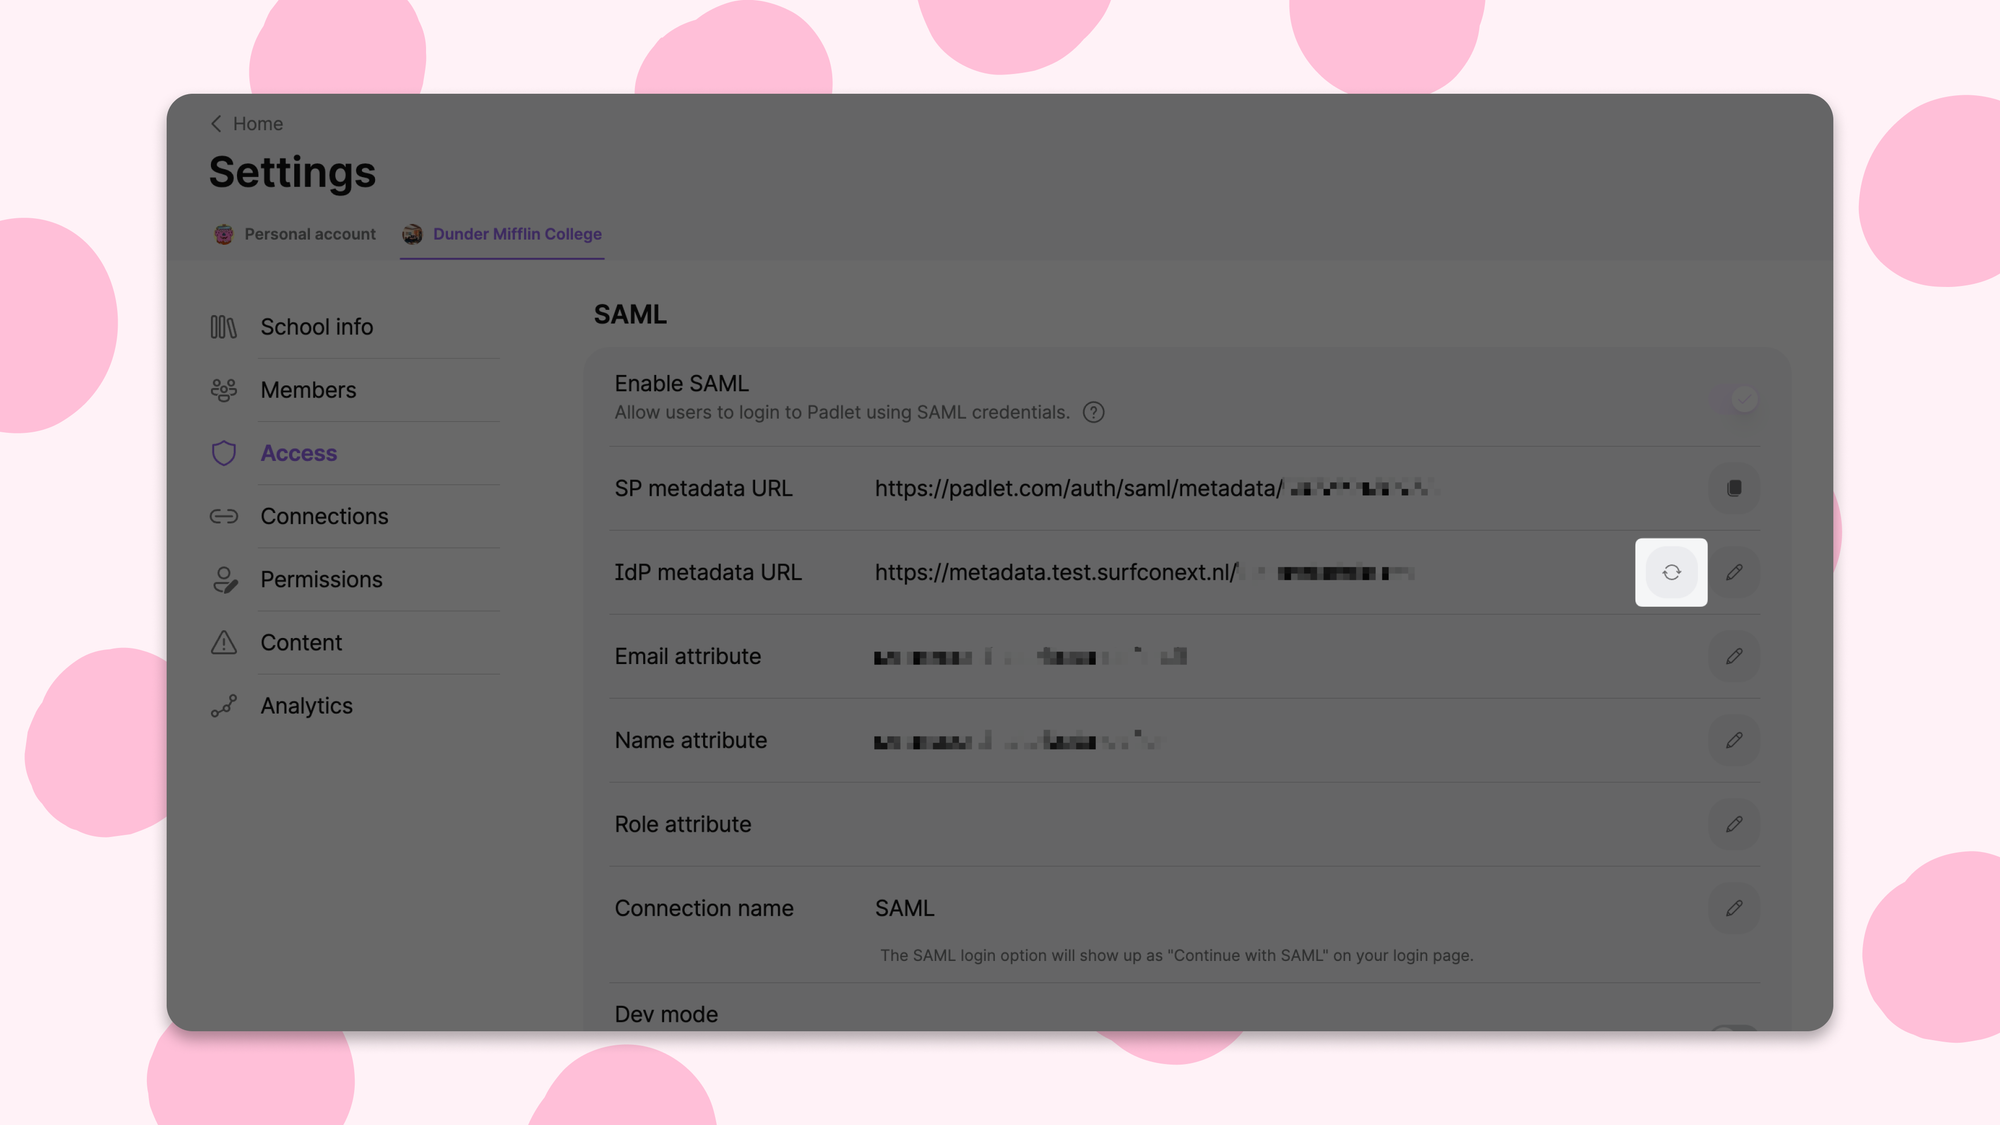The width and height of the screenshot is (2000, 1125).
Task: Edit the Name attribute value
Action: [x=1735, y=741]
